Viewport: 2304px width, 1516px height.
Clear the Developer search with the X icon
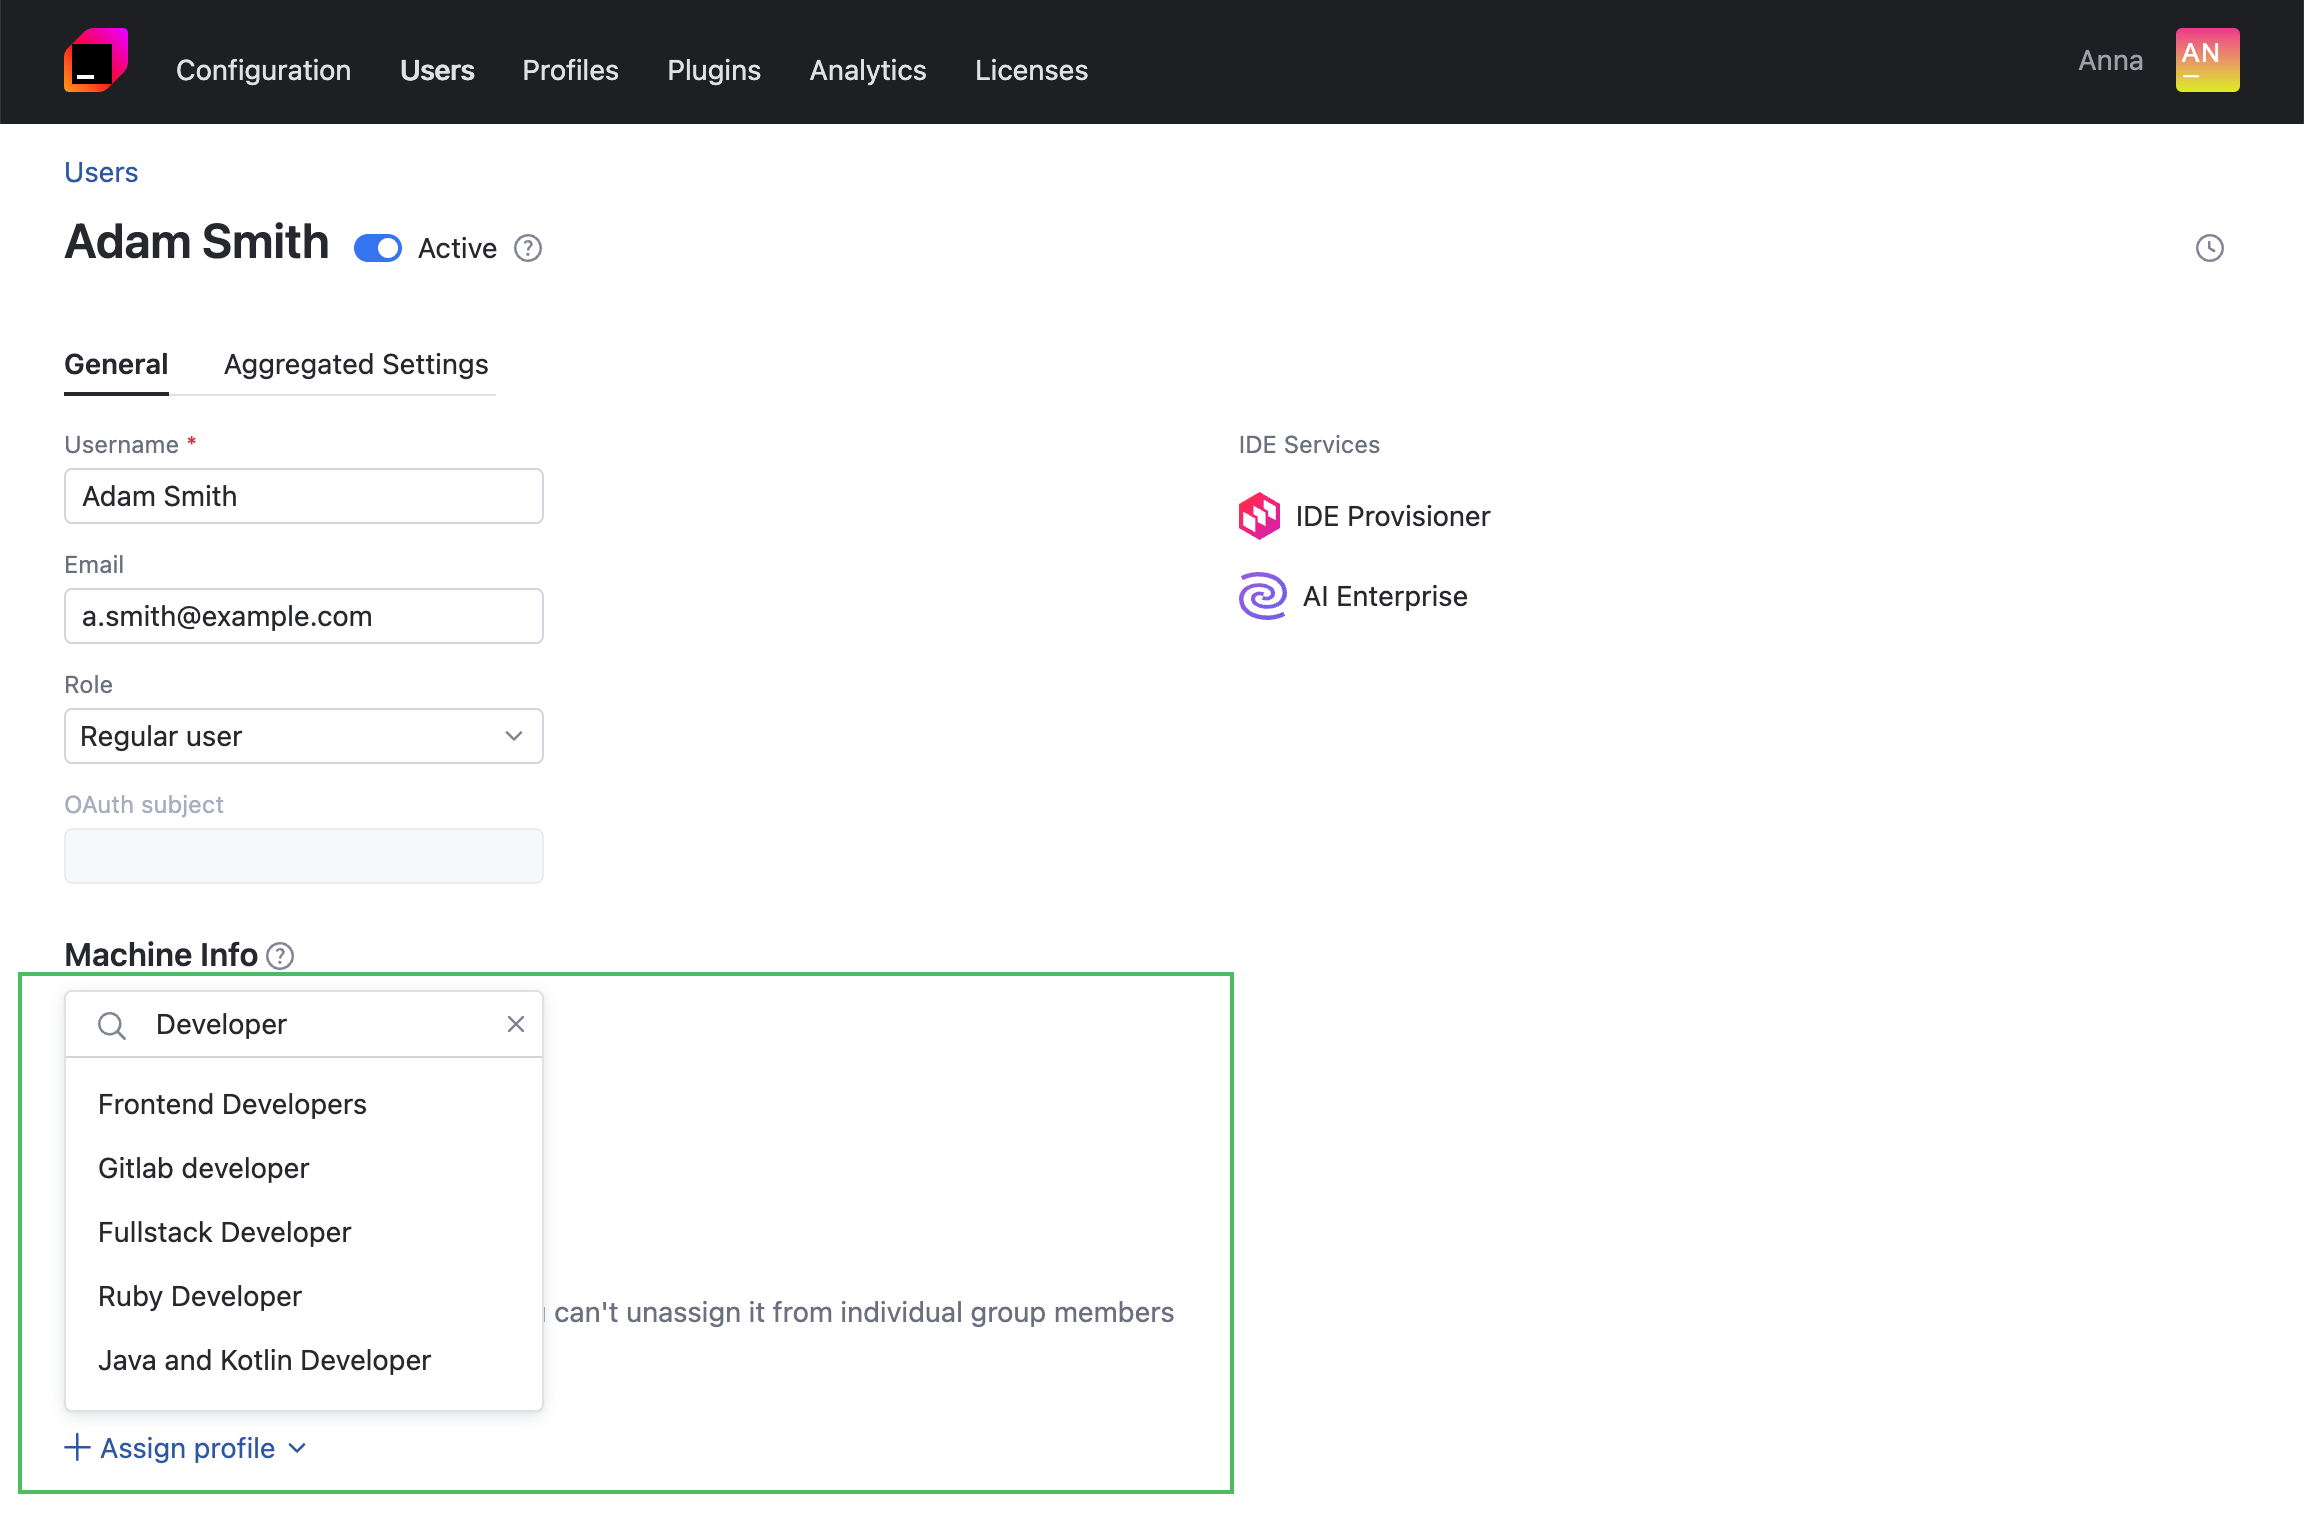(x=516, y=1024)
